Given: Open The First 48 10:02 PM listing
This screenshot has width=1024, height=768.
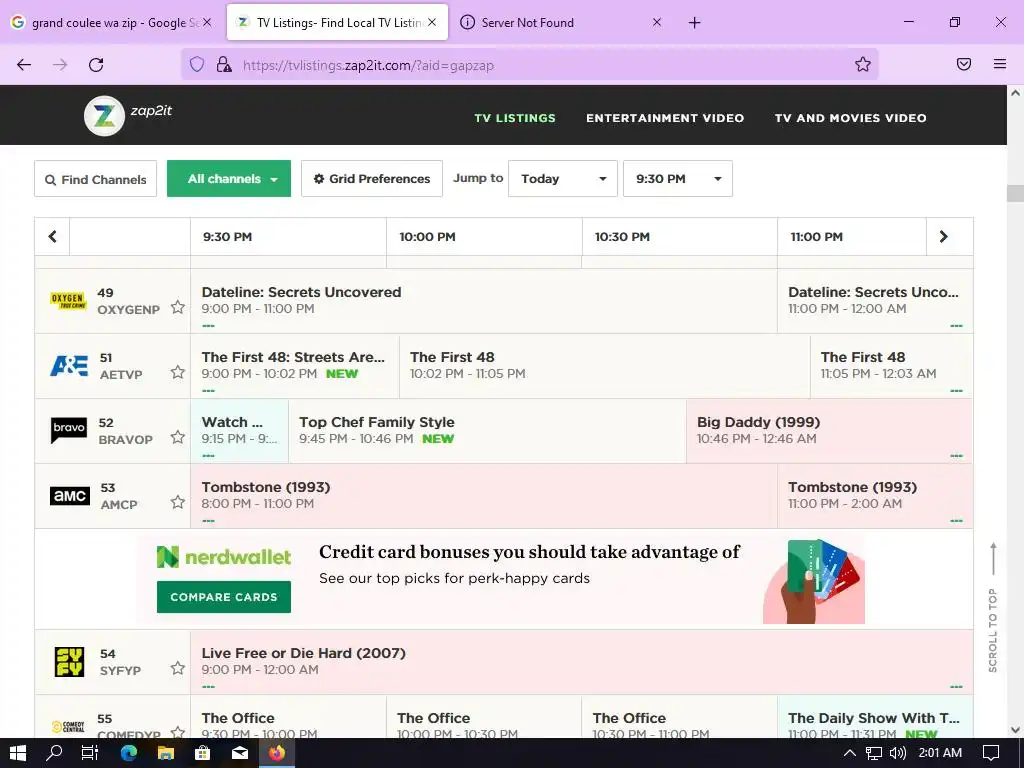Looking at the screenshot, I should [x=605, y=366].
